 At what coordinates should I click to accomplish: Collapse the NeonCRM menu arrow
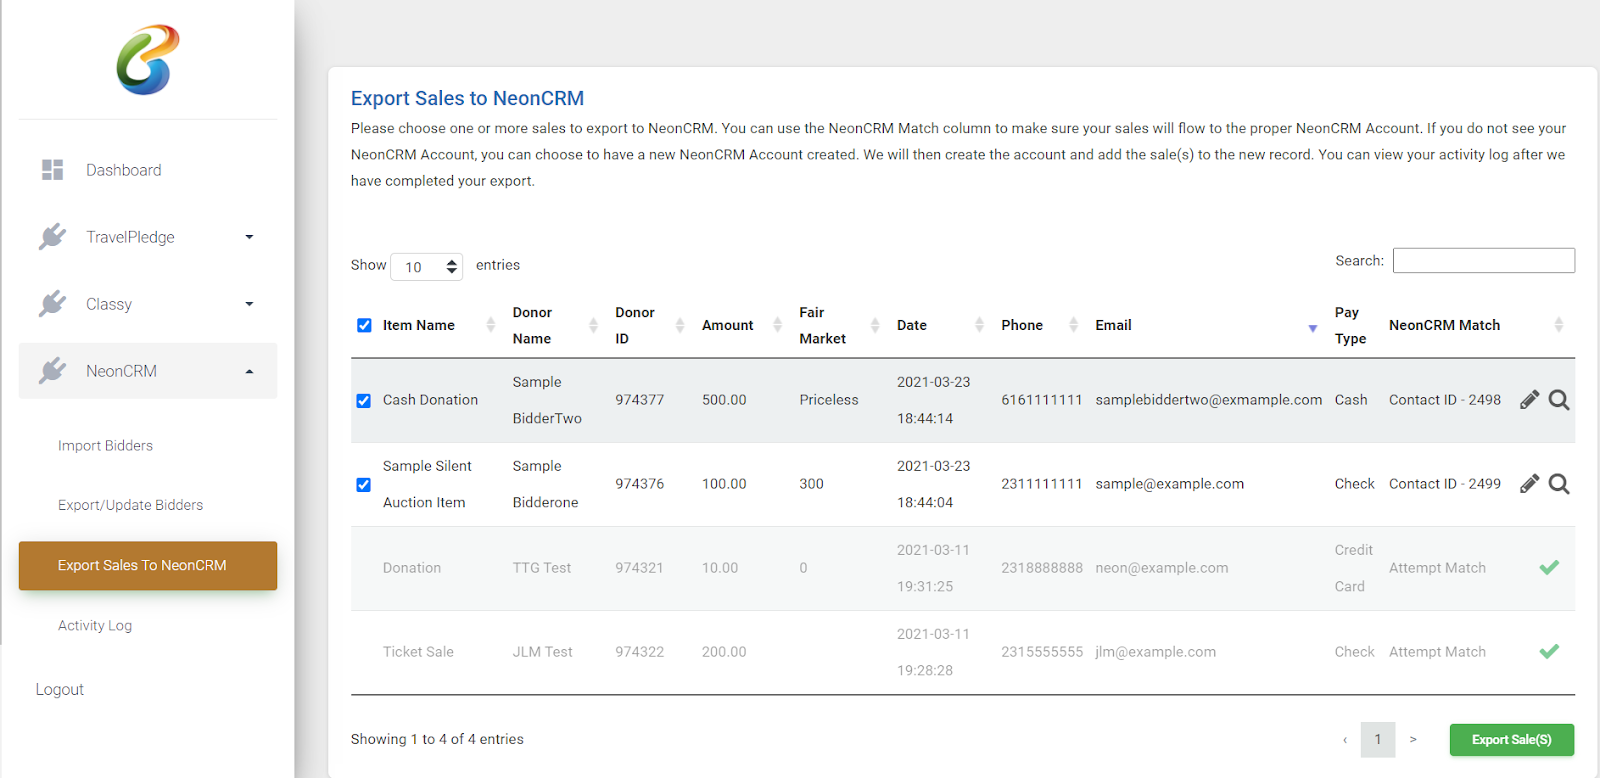coord(249,371)
